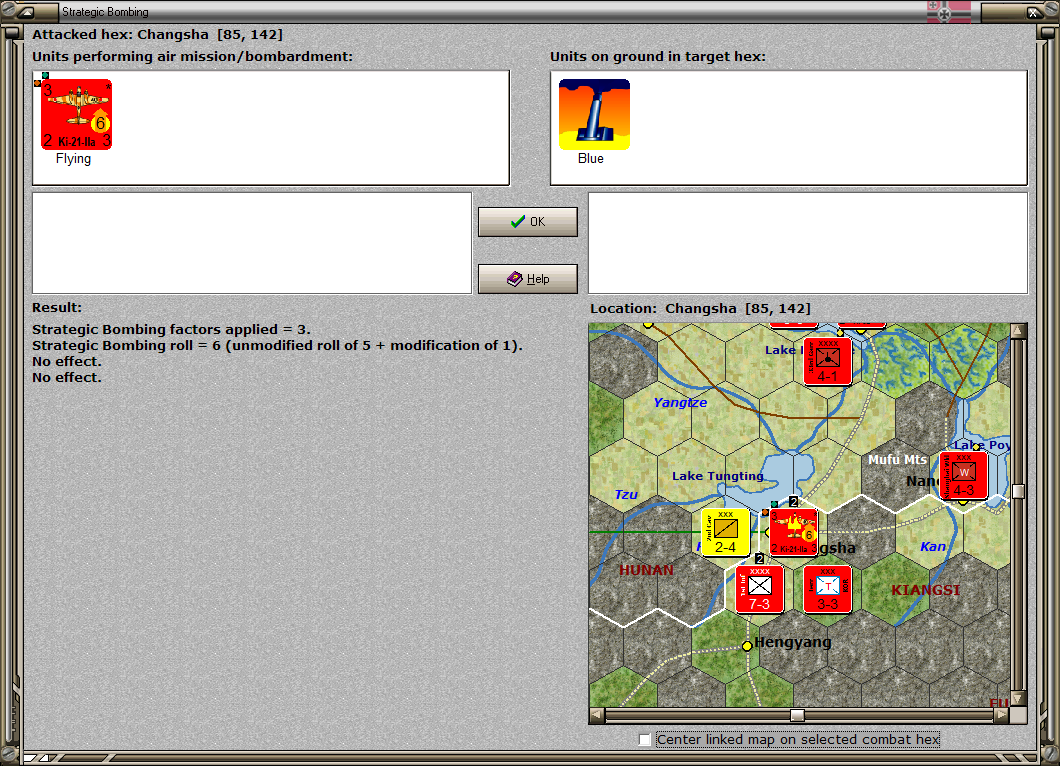Click the map's right scroll arrow
The image size is (1060, 766).
[1003, 714]
